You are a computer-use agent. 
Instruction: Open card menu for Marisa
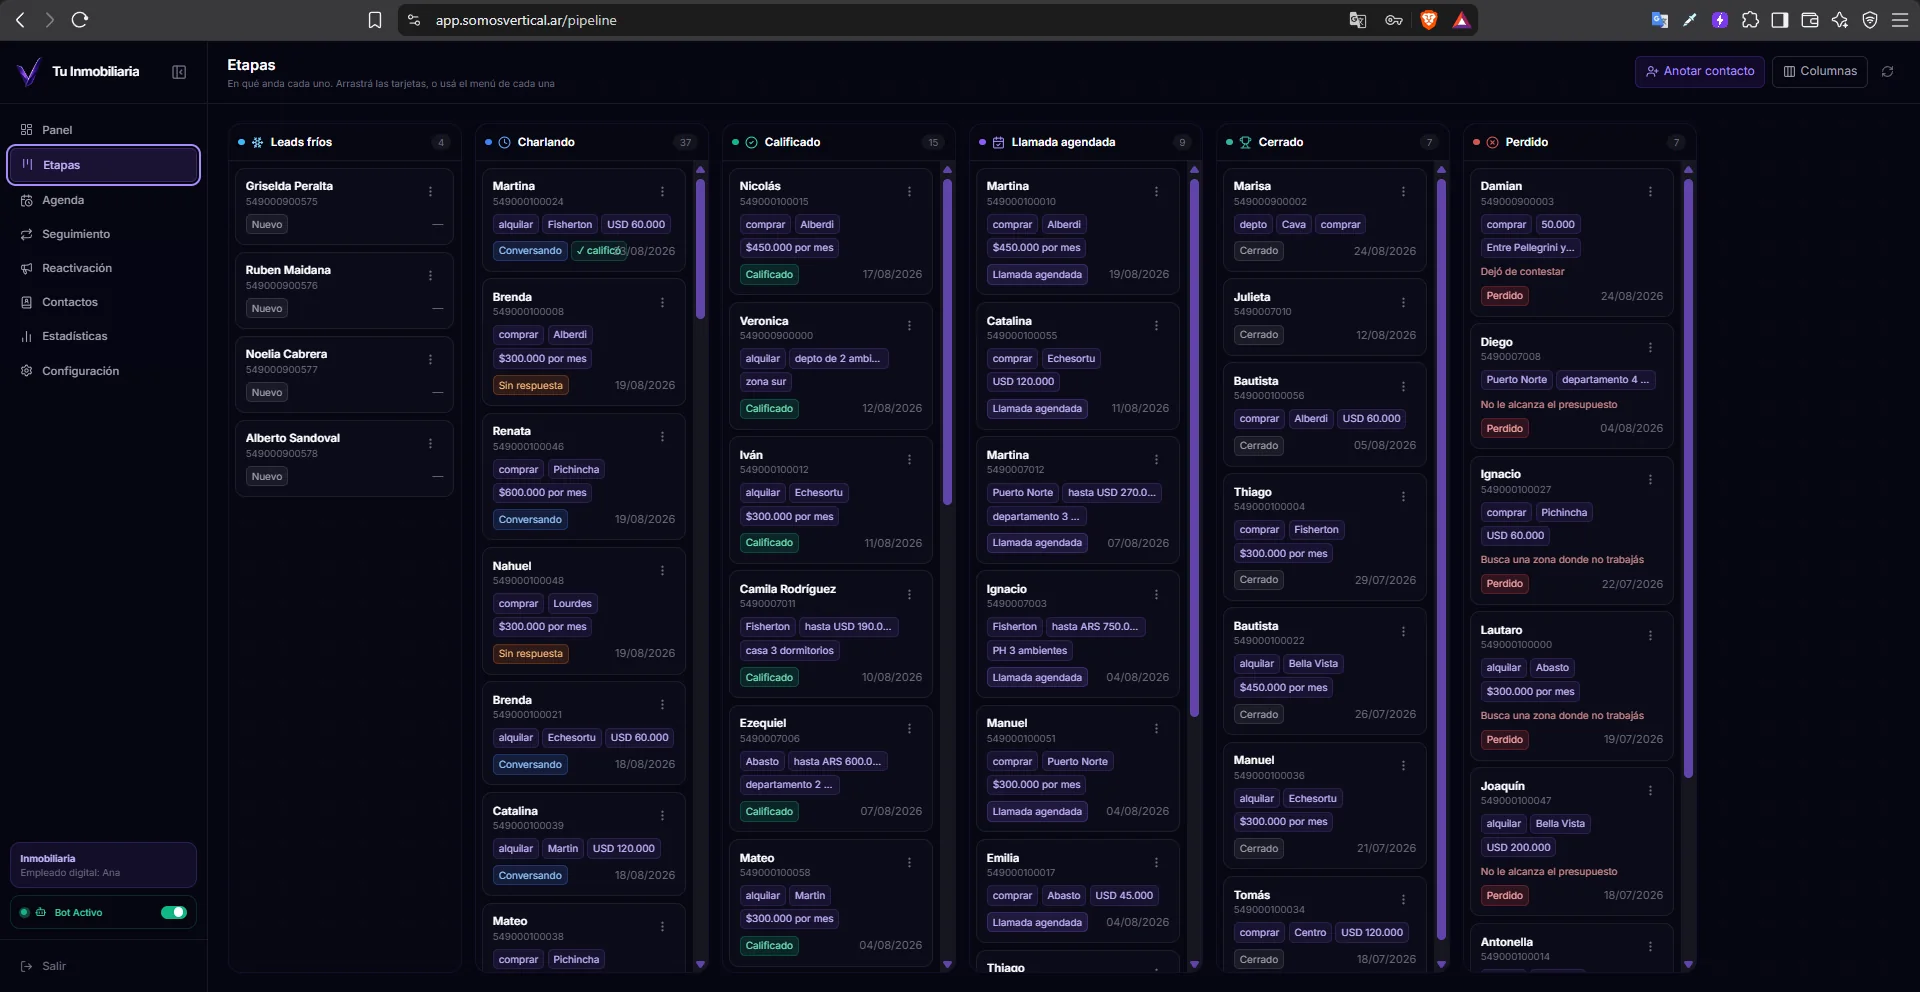(x=1403, y=192)
